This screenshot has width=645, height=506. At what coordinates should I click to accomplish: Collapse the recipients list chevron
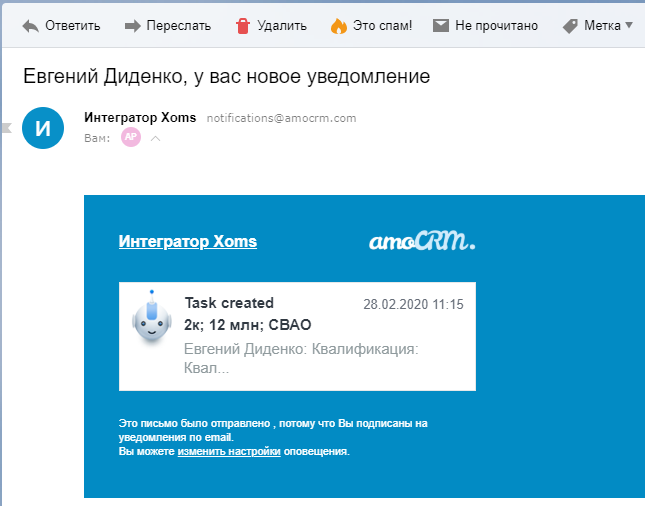(x=155, y=138)
